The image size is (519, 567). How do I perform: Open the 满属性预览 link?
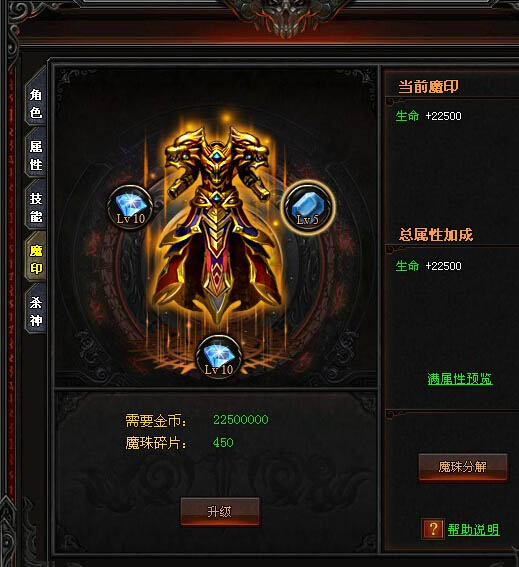tap(460, 379)
